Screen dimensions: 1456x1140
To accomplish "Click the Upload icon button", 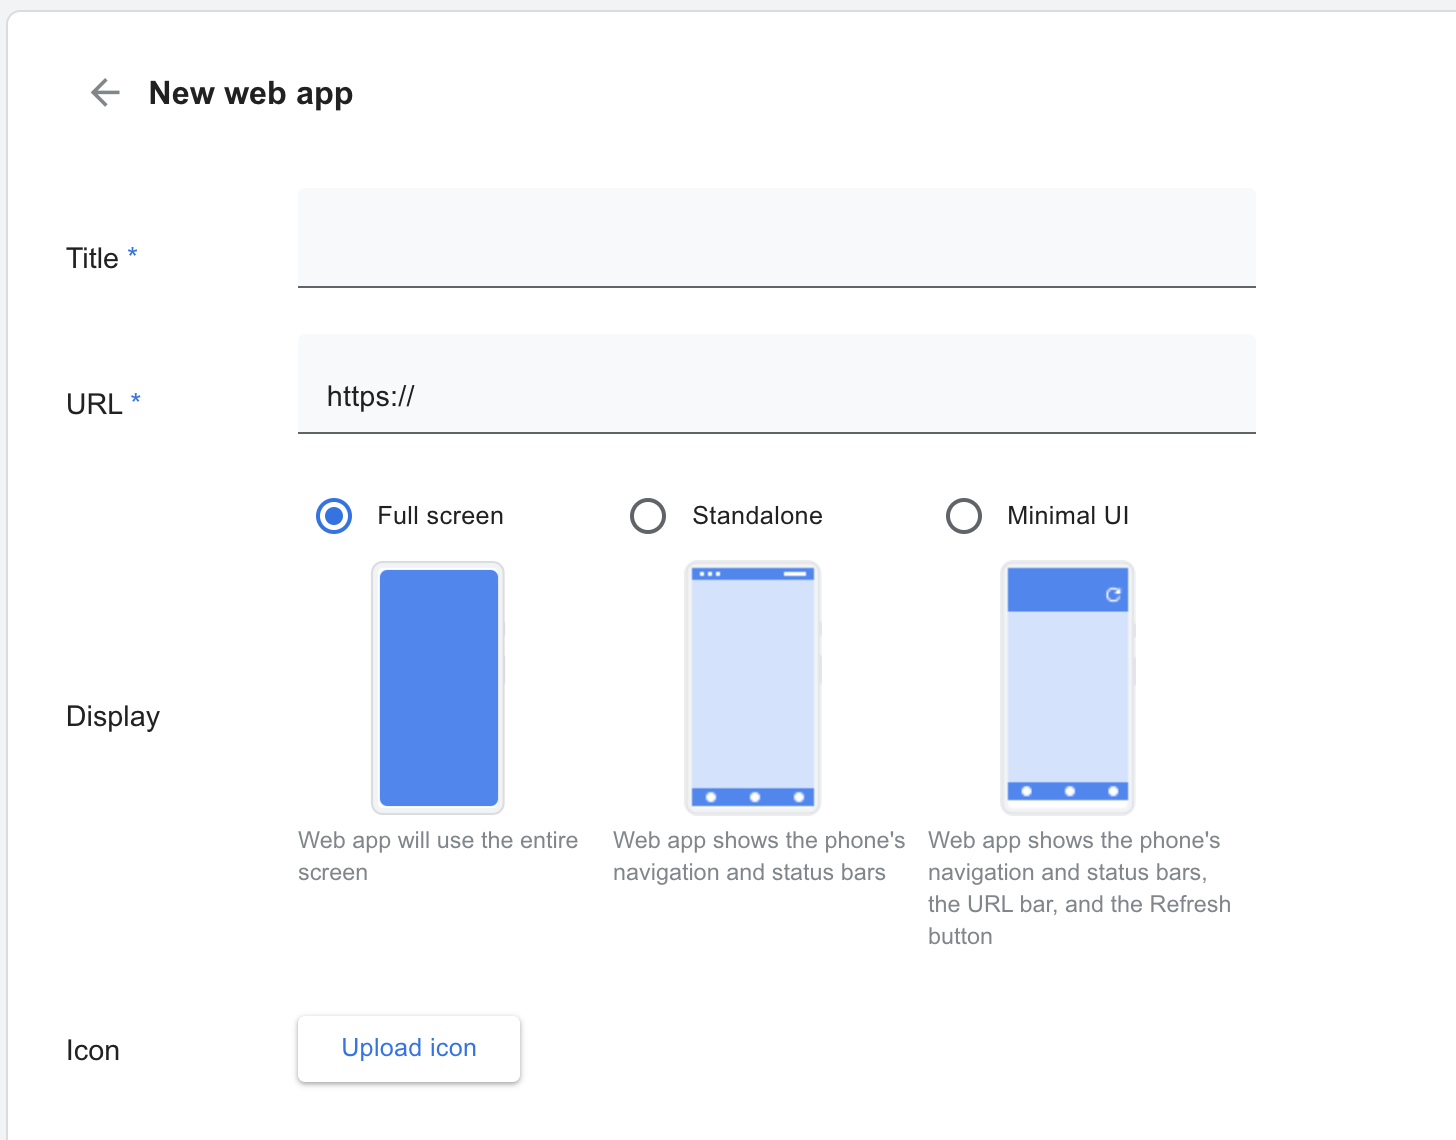I will [409, 1048].
